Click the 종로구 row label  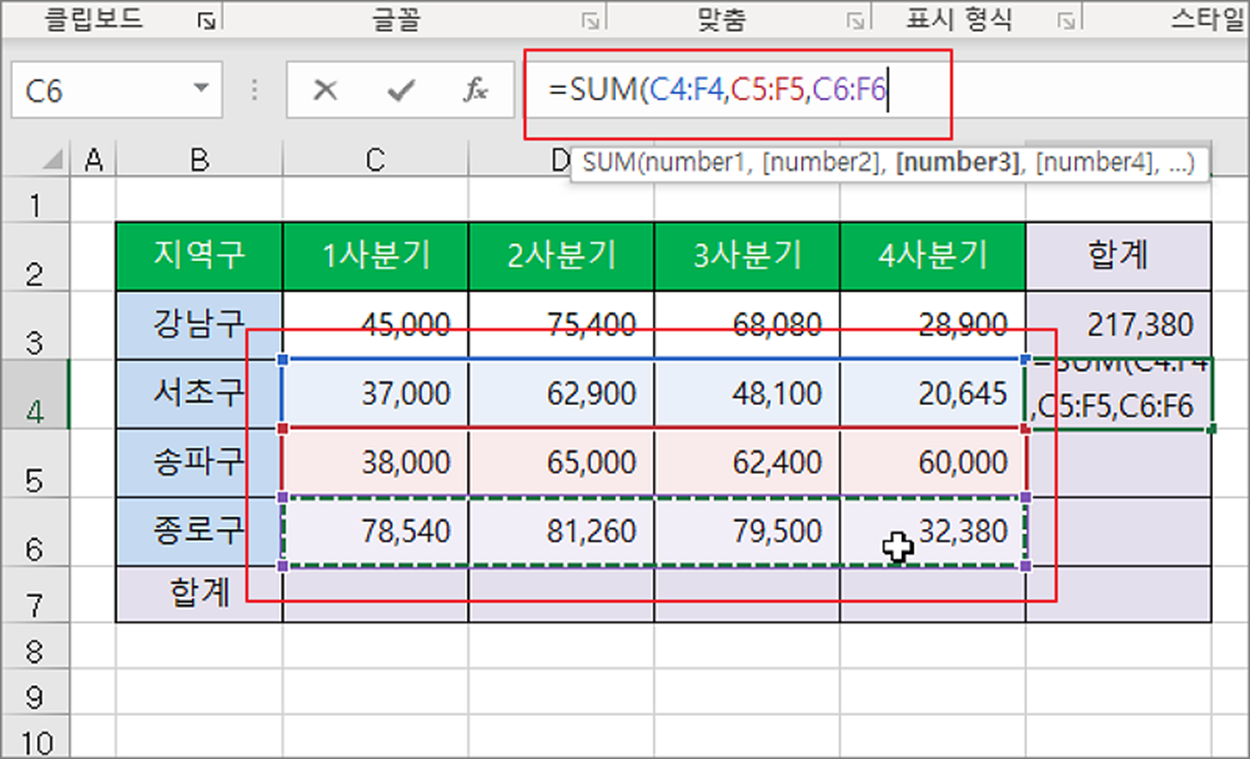point(199,531)
